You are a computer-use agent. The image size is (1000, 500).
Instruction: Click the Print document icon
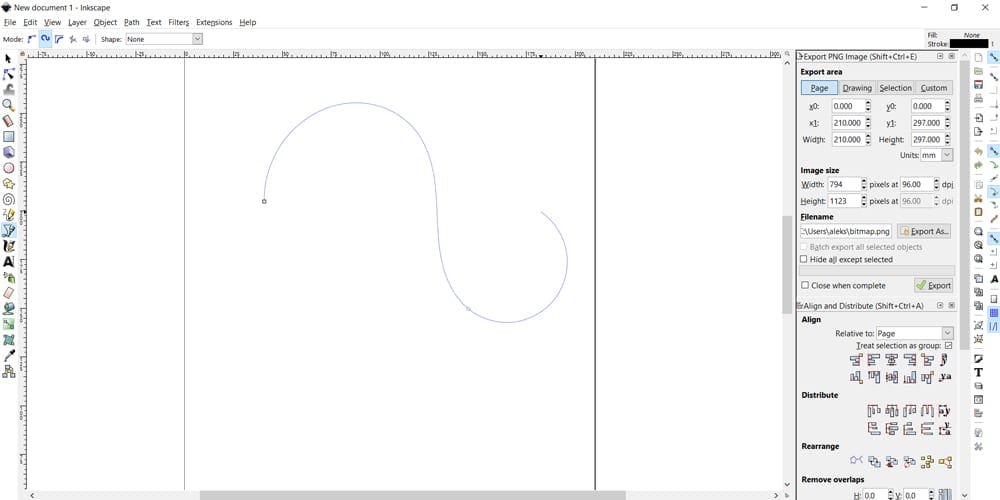(978, 98)
